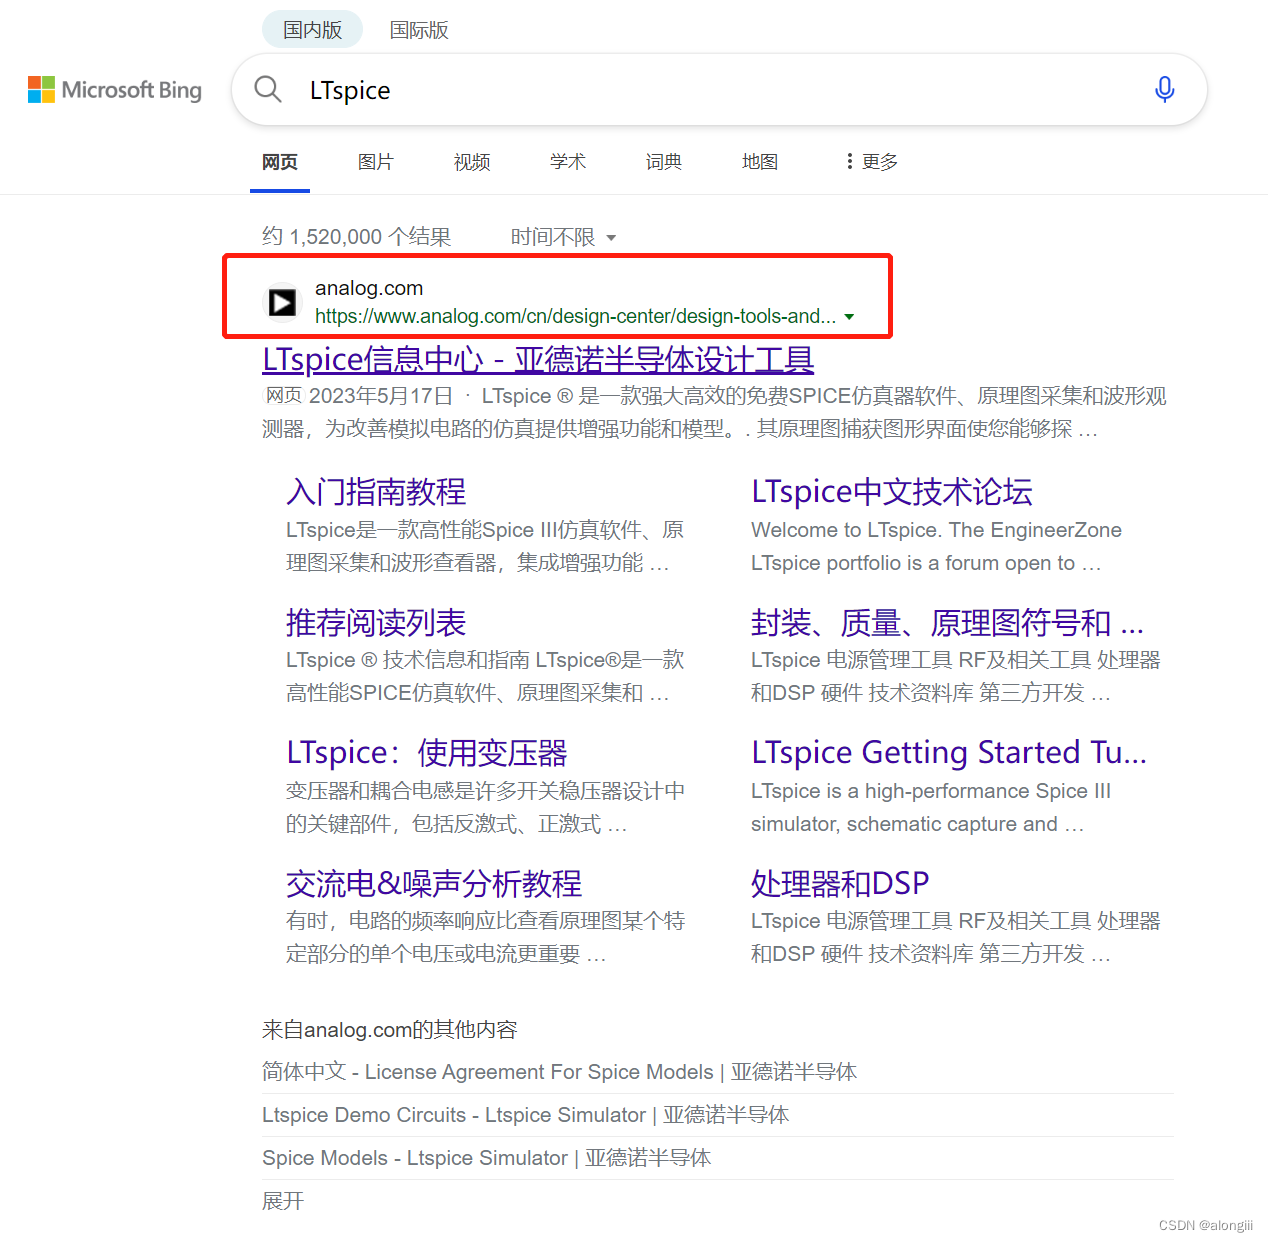Open Ltspice Demo Circuits link

[525, 1115]
